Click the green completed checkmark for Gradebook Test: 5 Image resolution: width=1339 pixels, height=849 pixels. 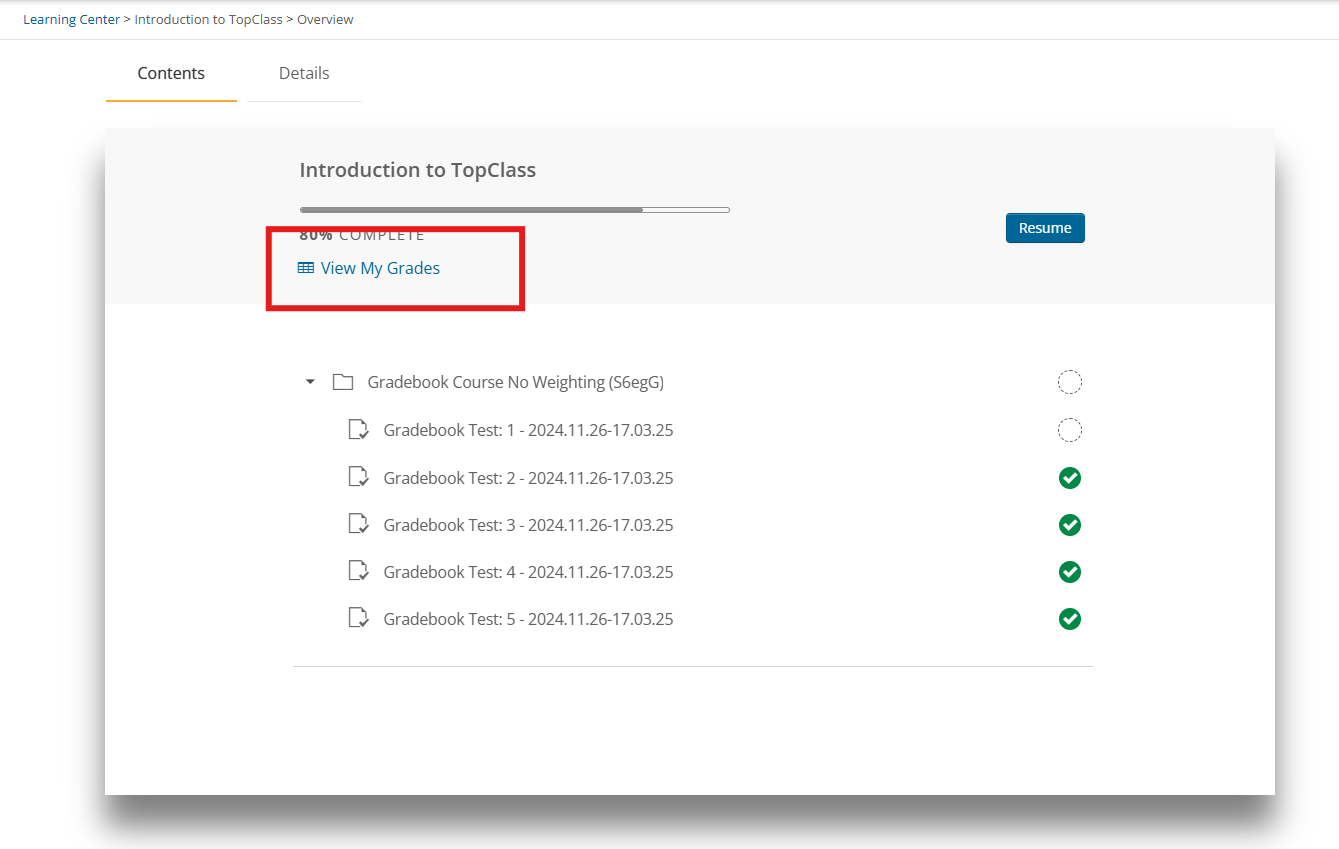(x=1070, y=619)
